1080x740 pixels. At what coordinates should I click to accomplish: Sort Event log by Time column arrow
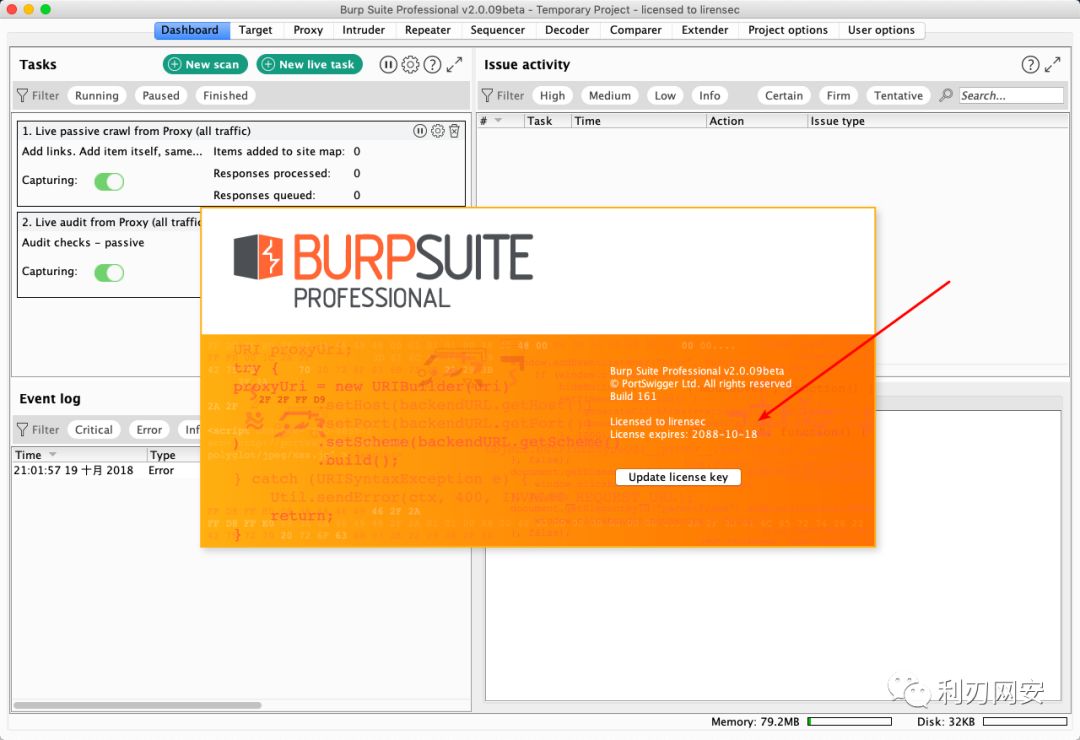point(52,455)
